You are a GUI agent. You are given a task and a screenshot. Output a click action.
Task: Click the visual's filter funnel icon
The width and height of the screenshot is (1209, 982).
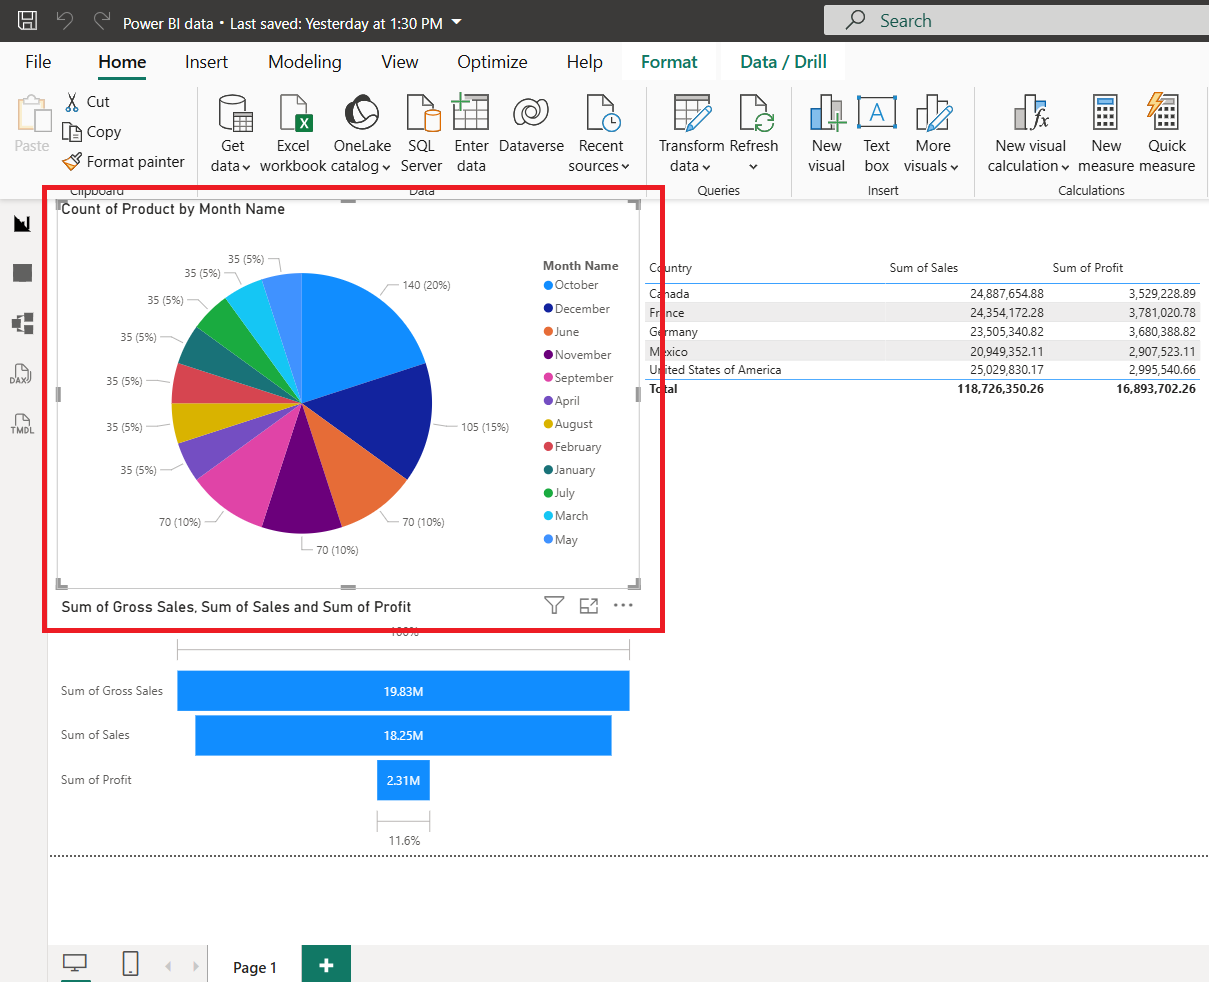click(x=554, y=605)
